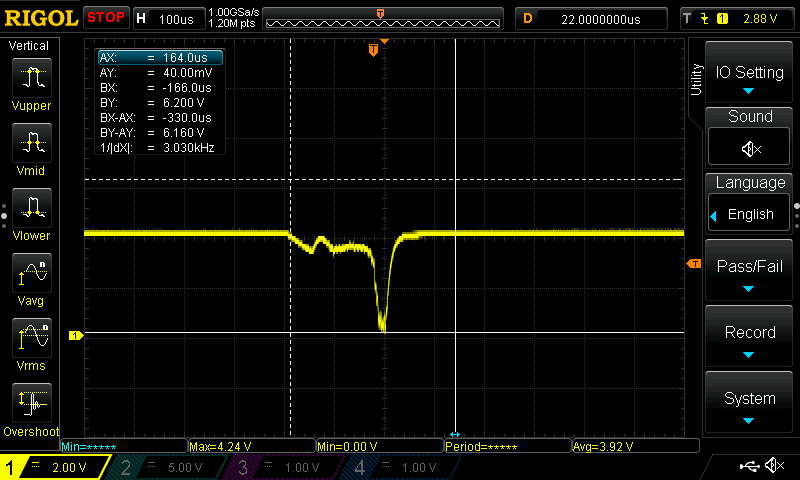Click the trigger level T marker on right edge
800x480 pixels.
point(693,264)
